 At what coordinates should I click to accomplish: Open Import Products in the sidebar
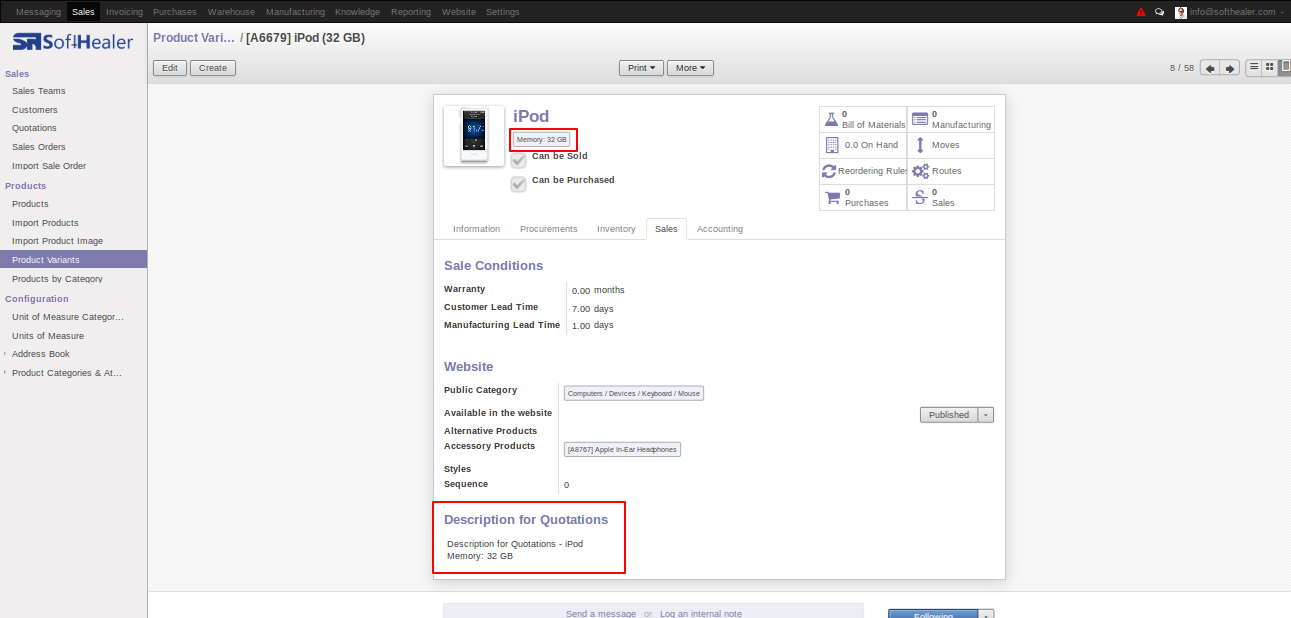[45, 223]
